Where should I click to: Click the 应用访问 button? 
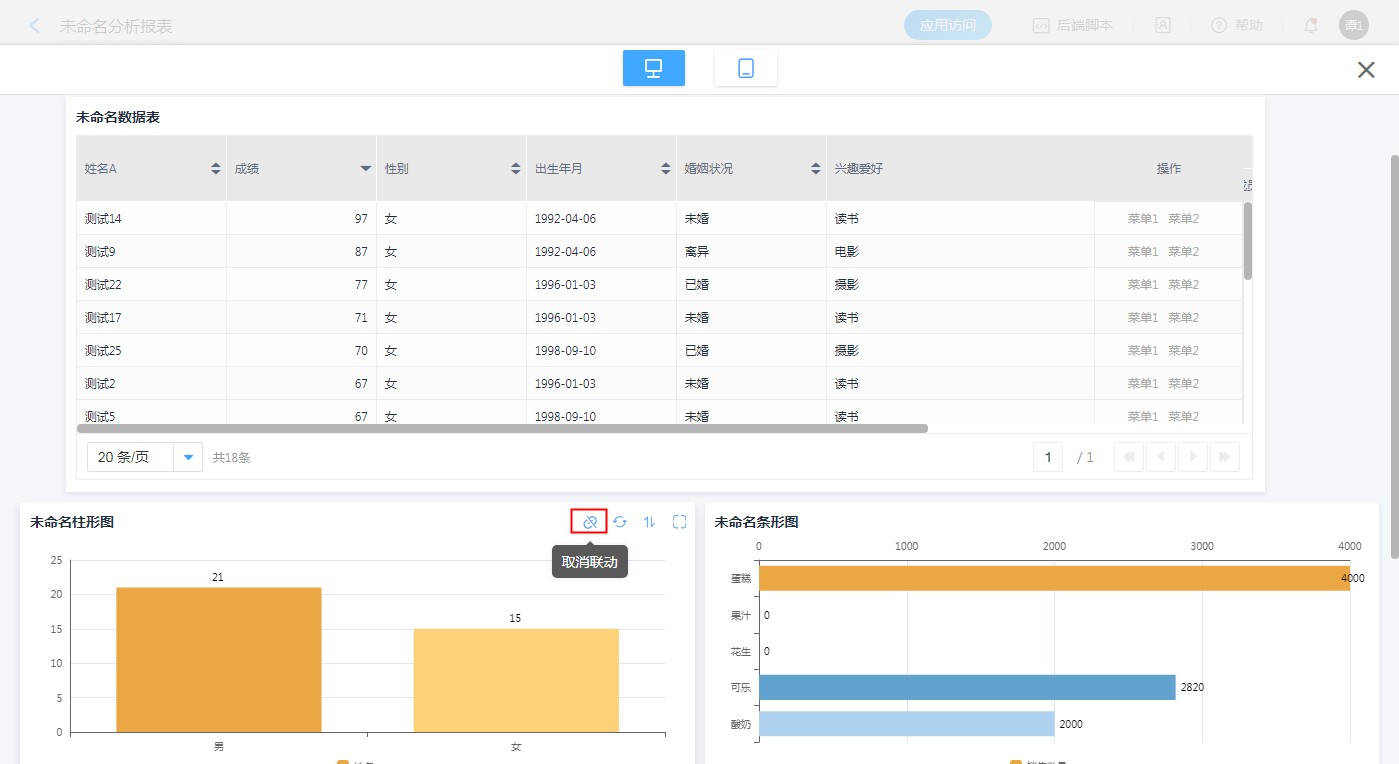click(947, 26)
